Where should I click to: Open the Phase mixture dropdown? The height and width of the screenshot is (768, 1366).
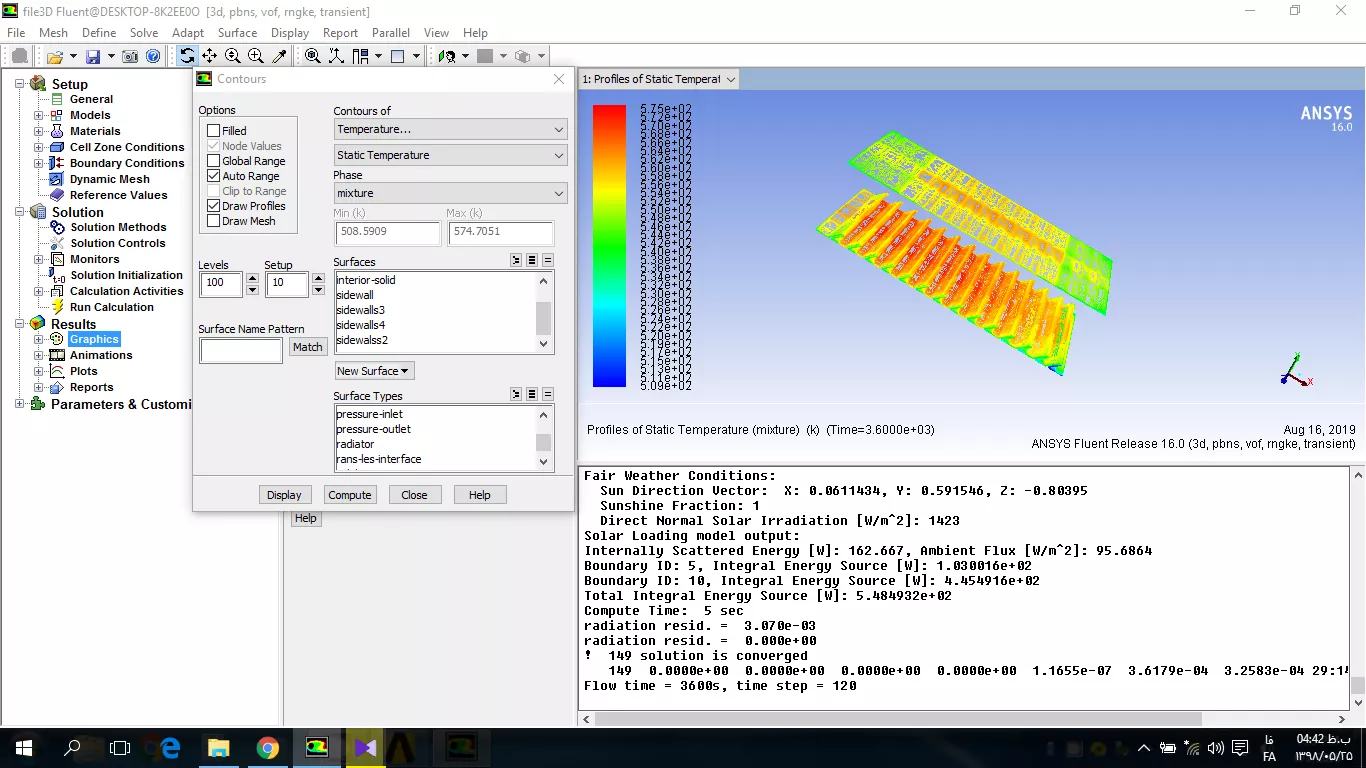pyautogui.click(x=450, y=193)
